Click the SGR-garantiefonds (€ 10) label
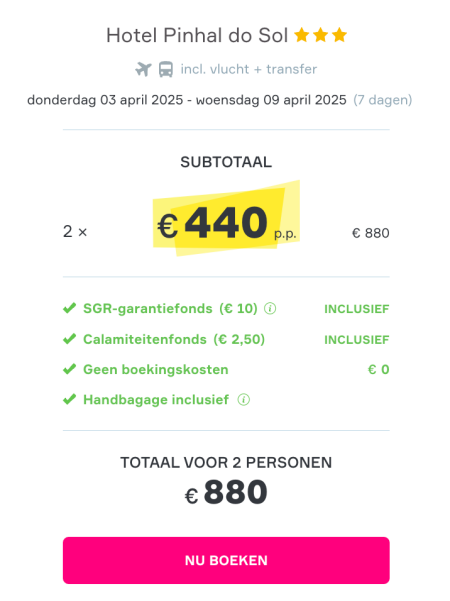 coord(170,309)
